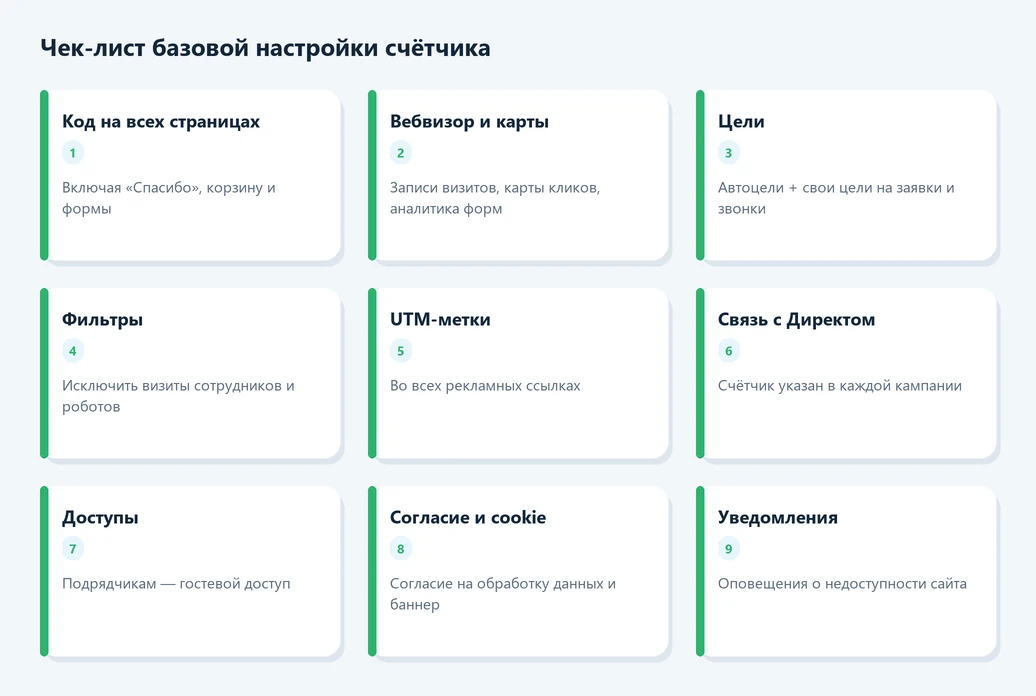
Task: Click text «Записи визитов, карты кликов, аналитика форм»
Action: coord(495,198)
